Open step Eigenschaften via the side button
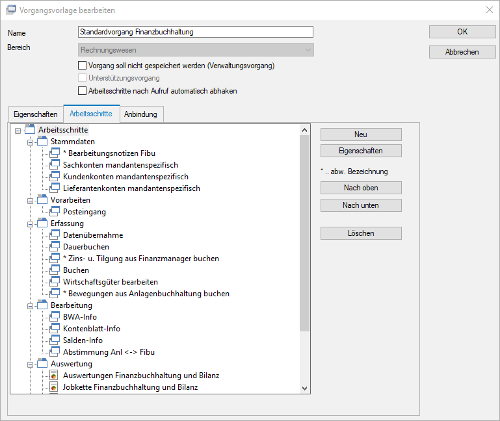Image resolution: width=500 pixels, height=421 pixels. tap(361, 151)
